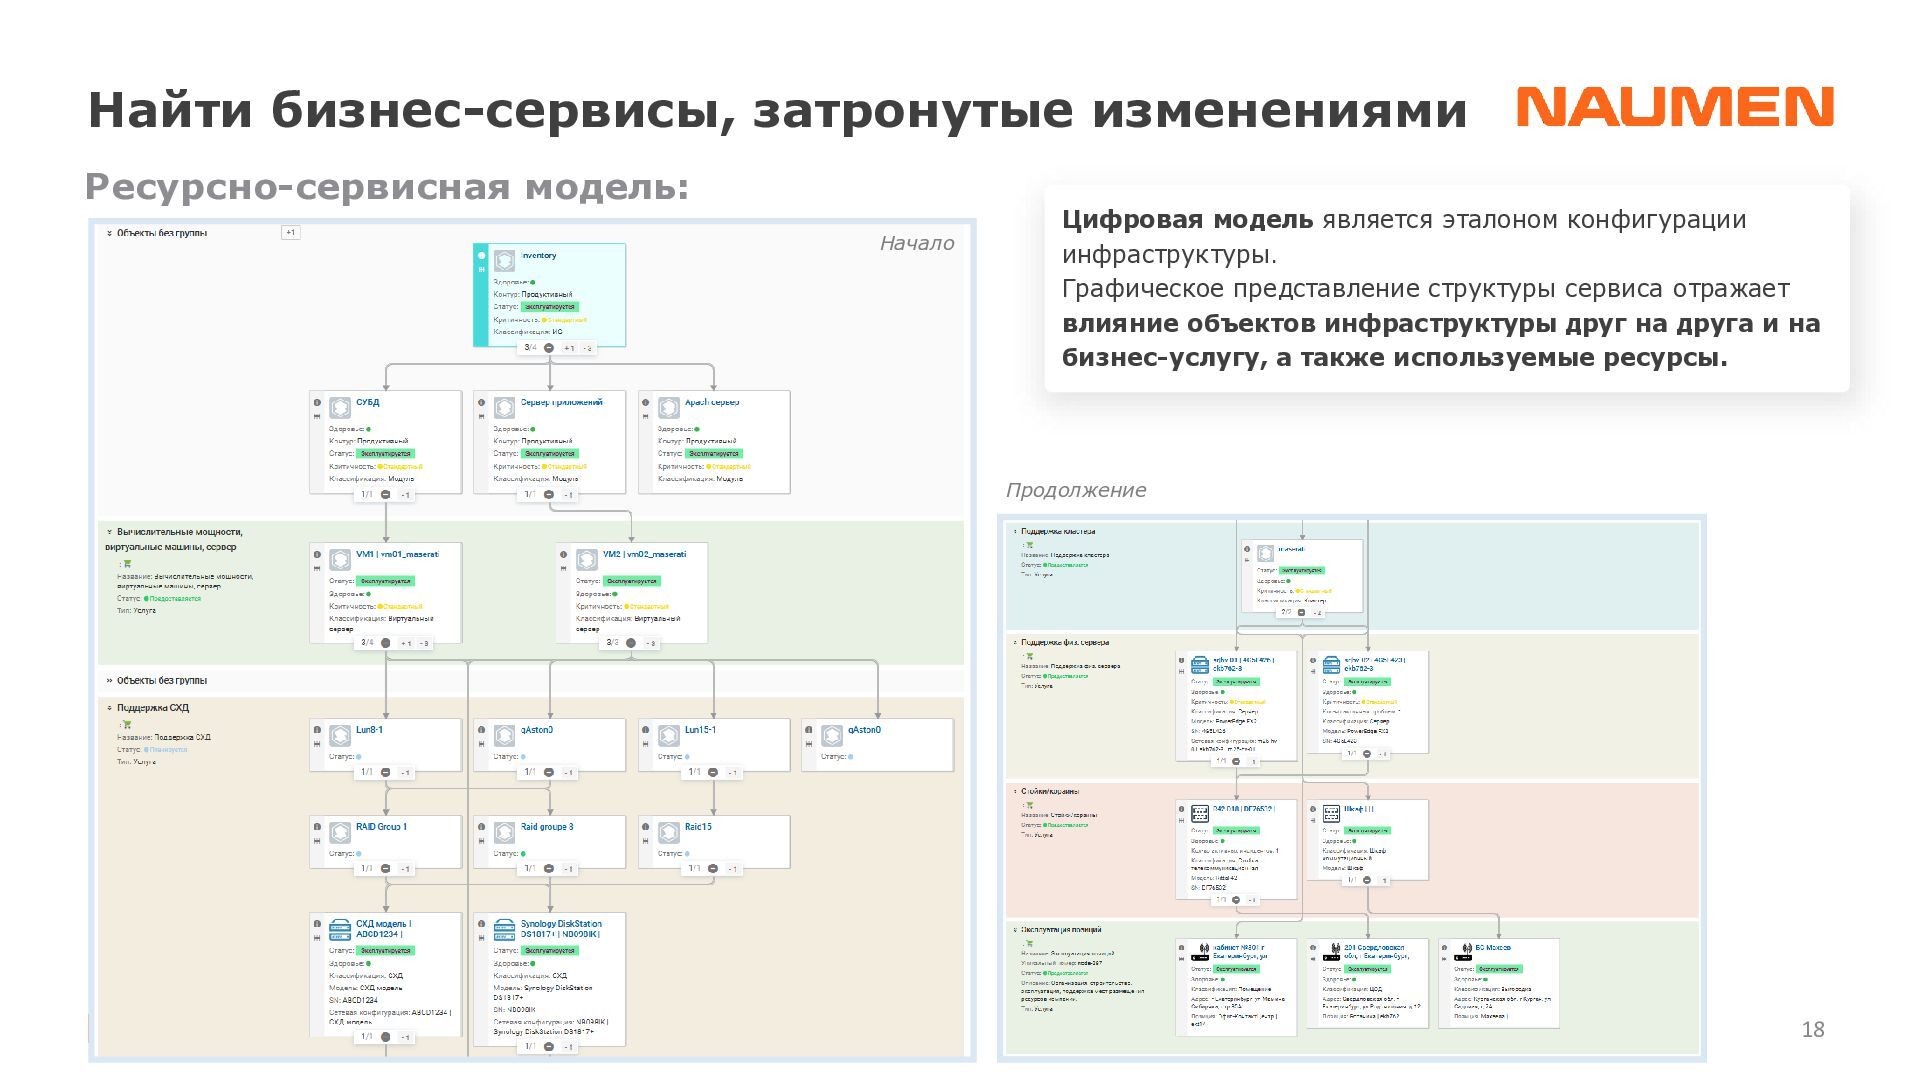
Task: Collapse the Поддержка СХД group
Action: pos(109,708)
